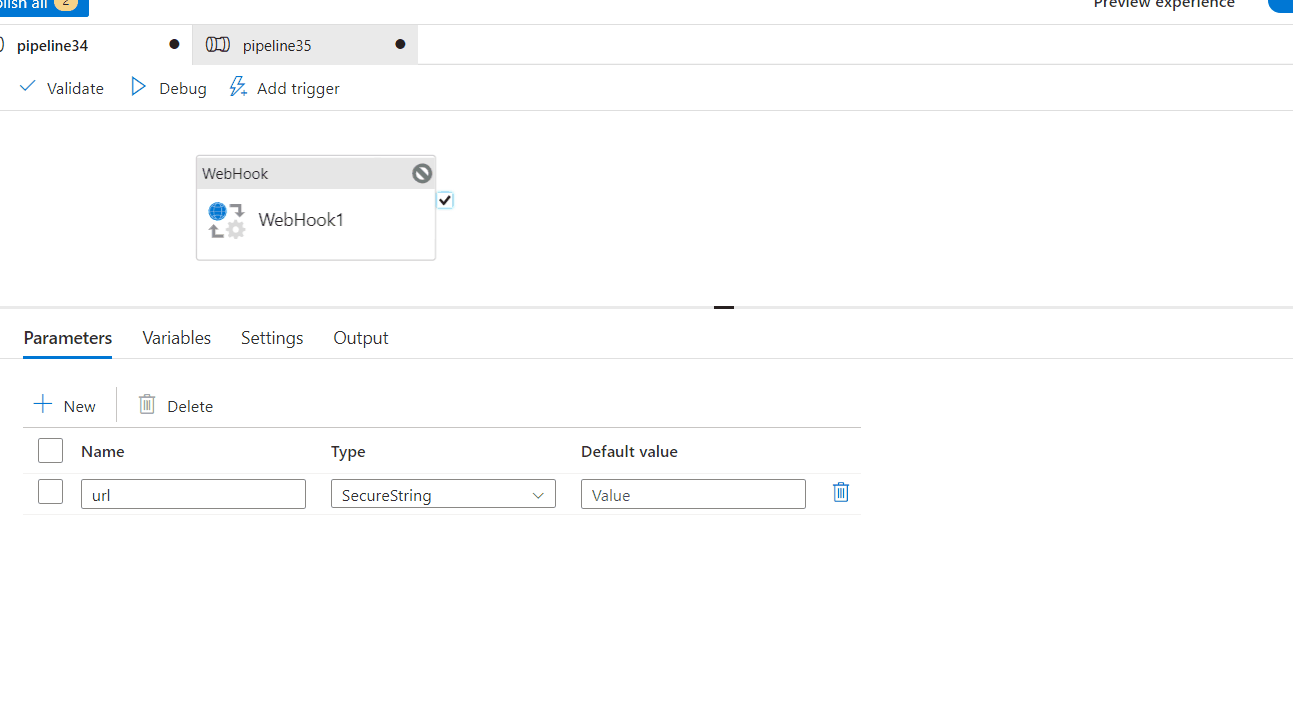
Task: Click the Delete trash icon above the parameters table
Action: point(146,404)
